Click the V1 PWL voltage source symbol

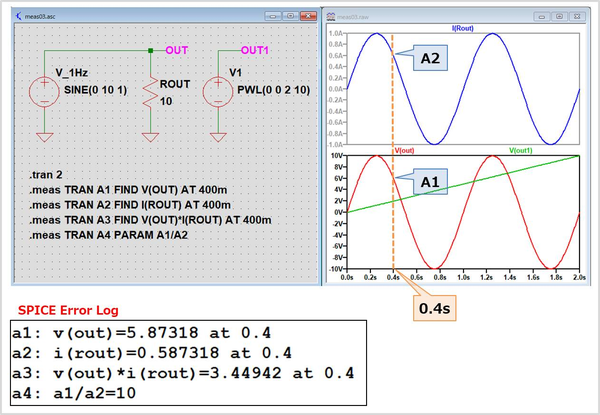click(218, 92)
